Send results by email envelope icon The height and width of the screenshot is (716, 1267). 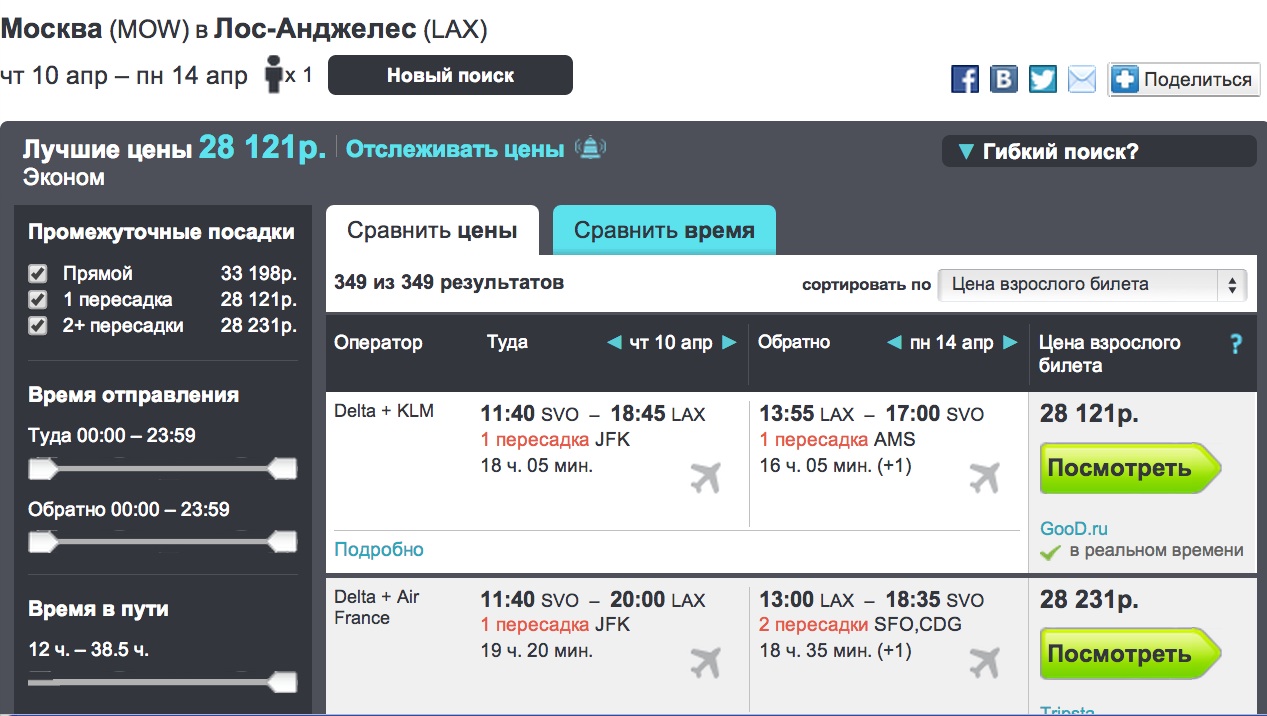click(1082, 79)
